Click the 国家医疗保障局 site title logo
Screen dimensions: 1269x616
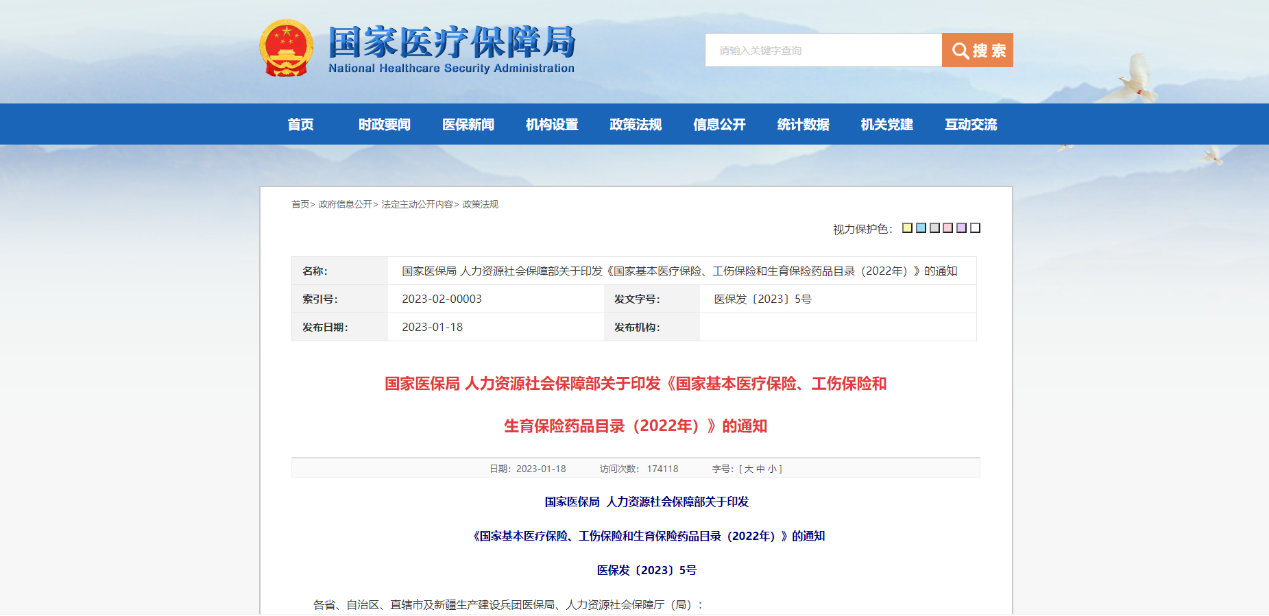pos(452,49)
